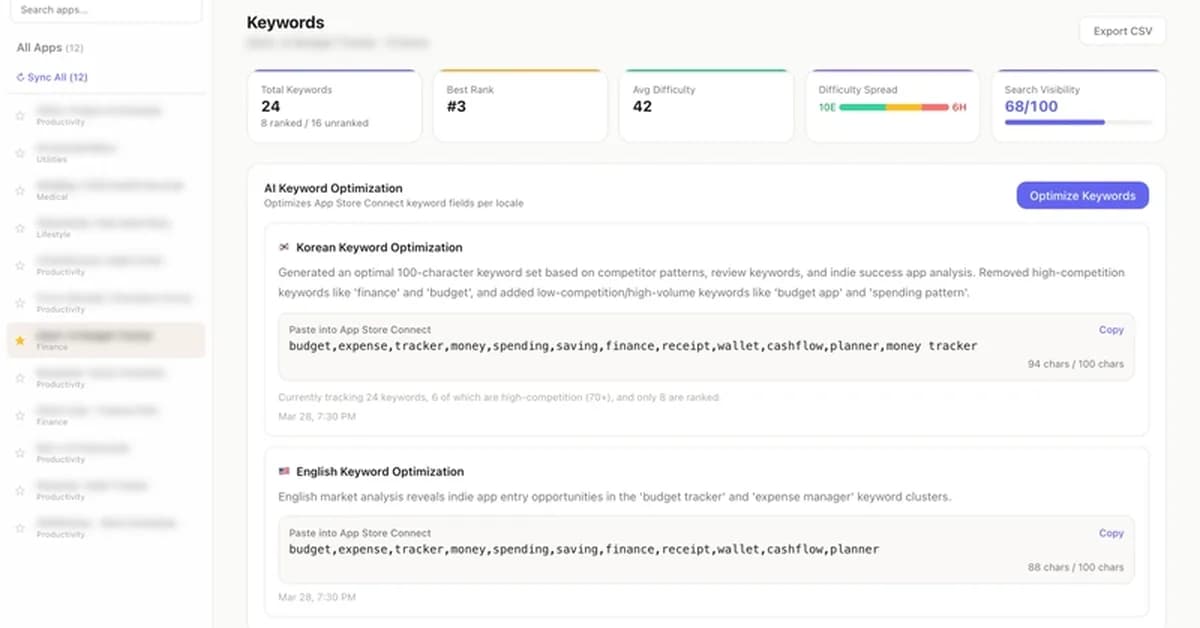Image resolution: width=1200 pixels, height=628 pixels.
Task: Copy the English keyword set
Action: click(1111, 534)
